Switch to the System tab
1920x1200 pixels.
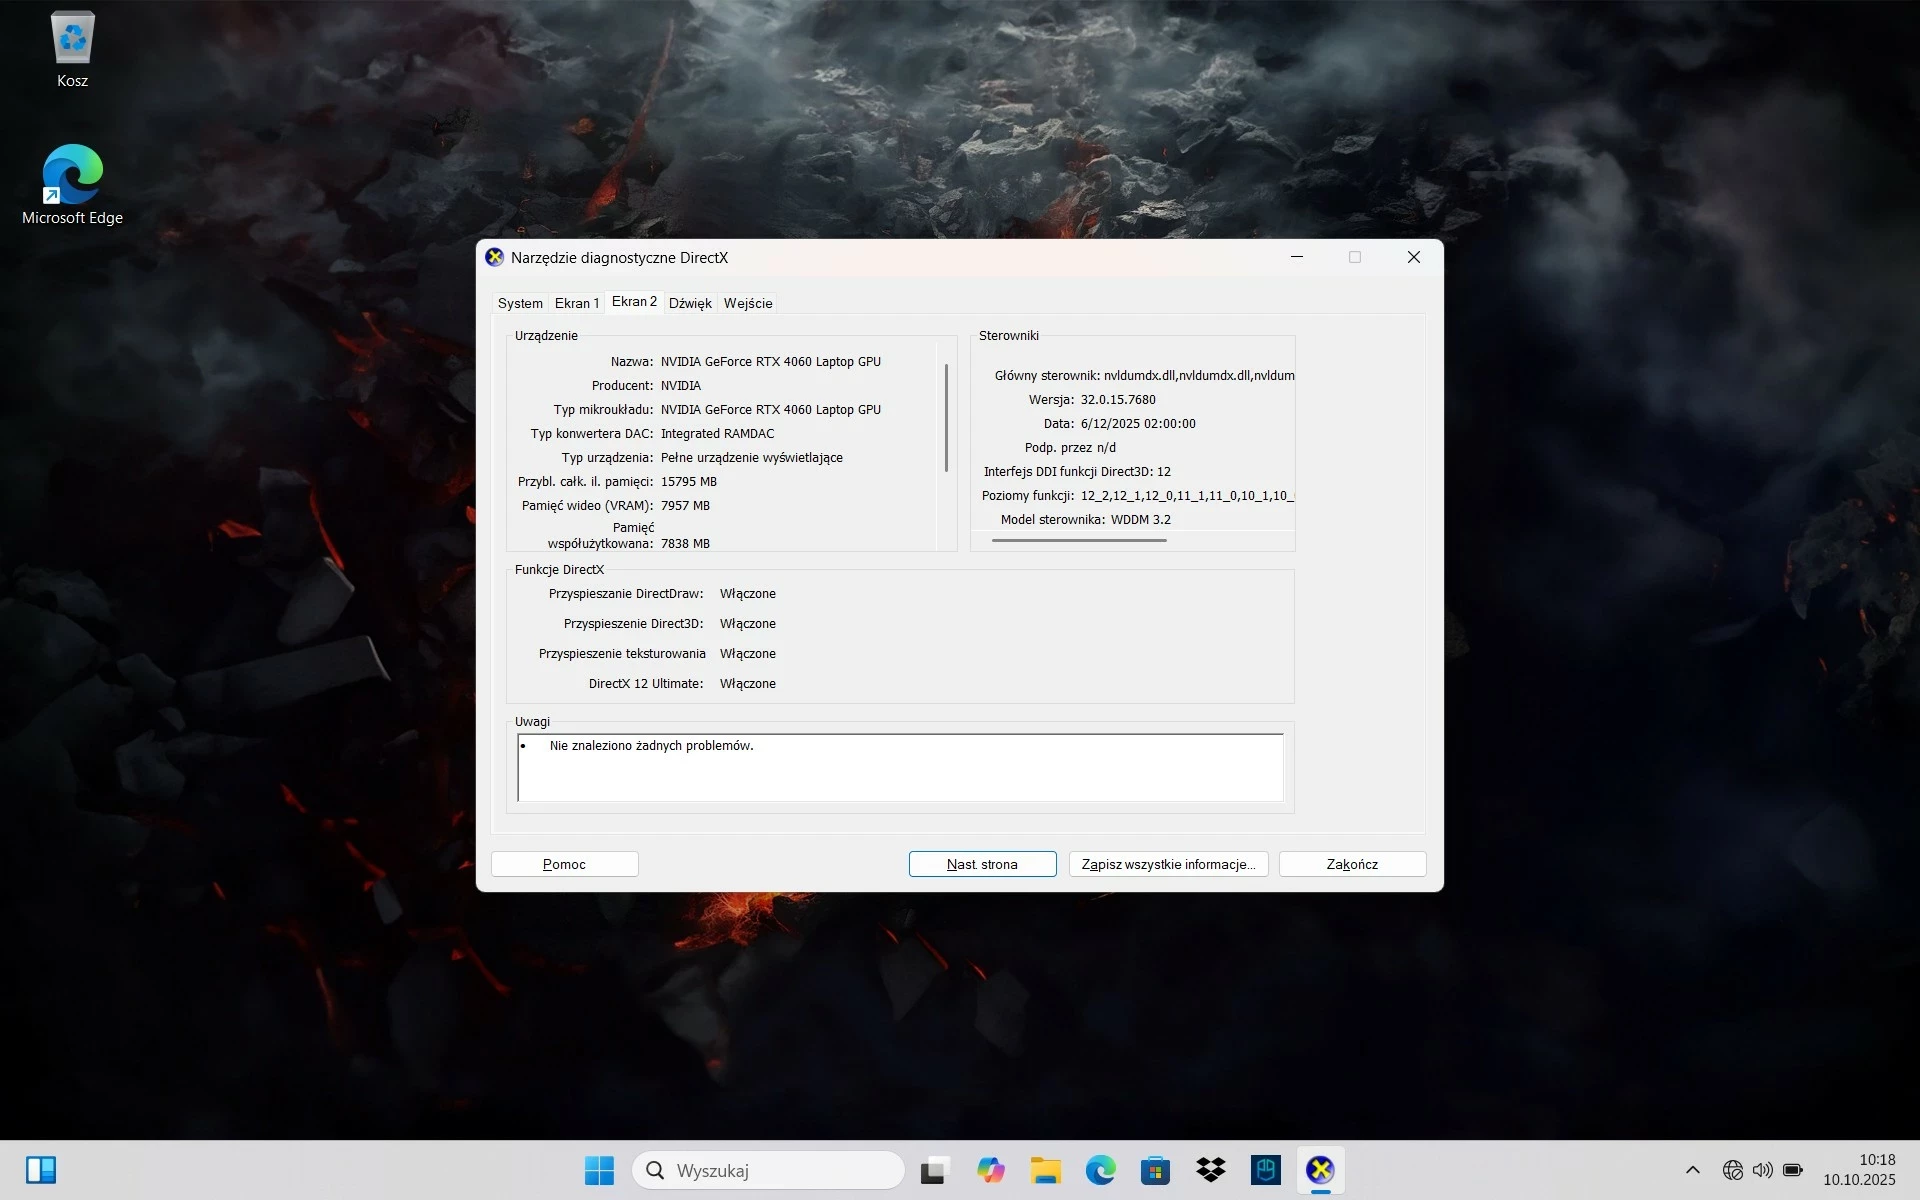[x=520, y=303]
